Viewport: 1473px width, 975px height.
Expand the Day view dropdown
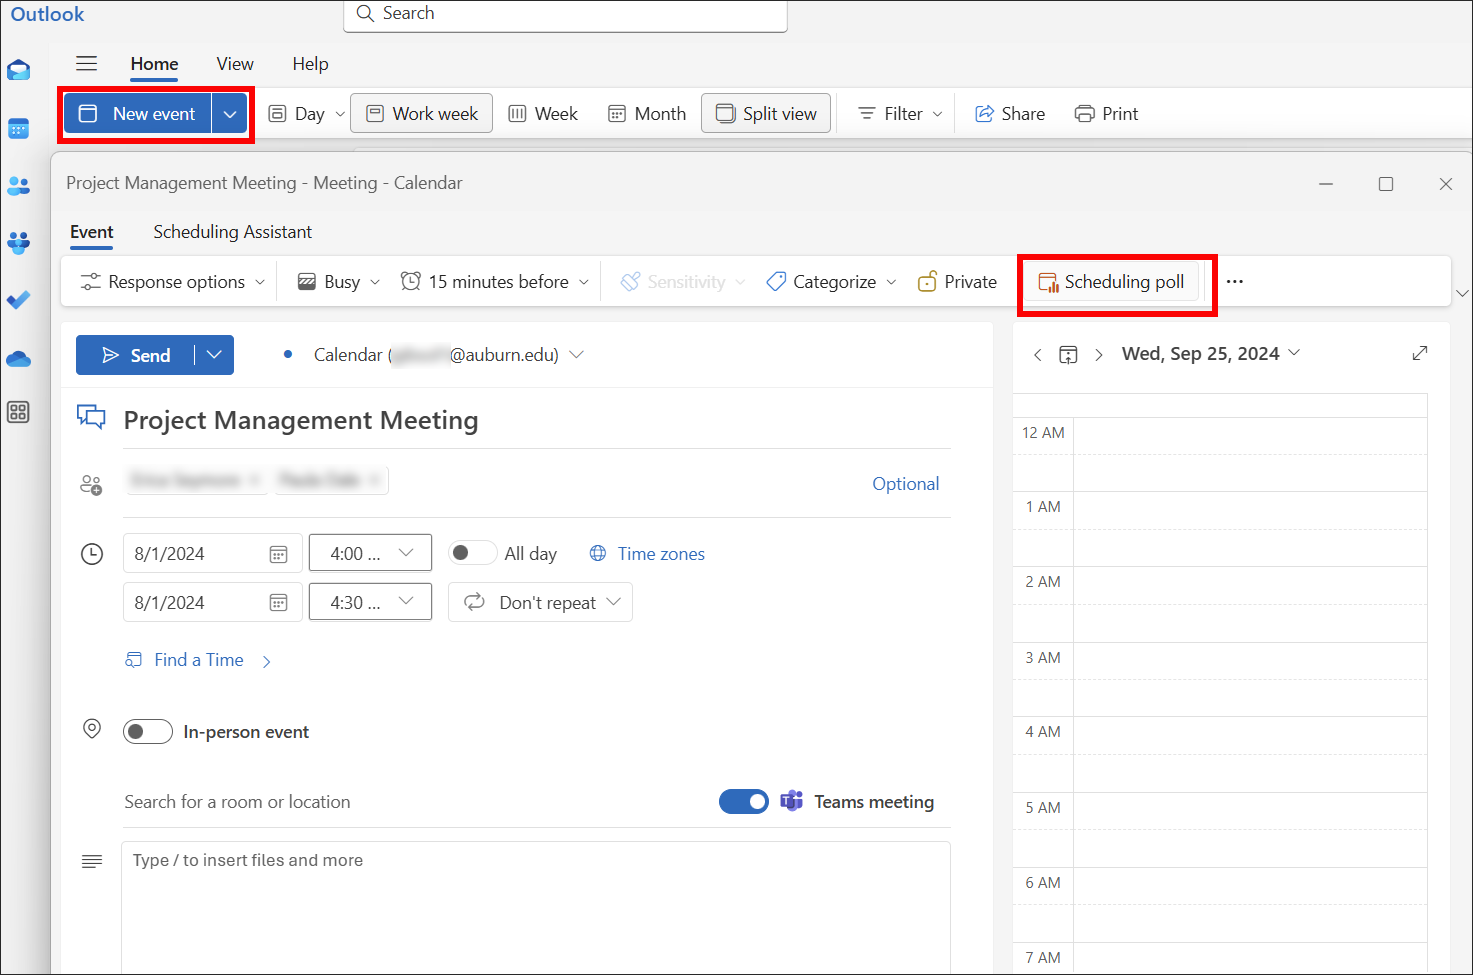point(340,114)
